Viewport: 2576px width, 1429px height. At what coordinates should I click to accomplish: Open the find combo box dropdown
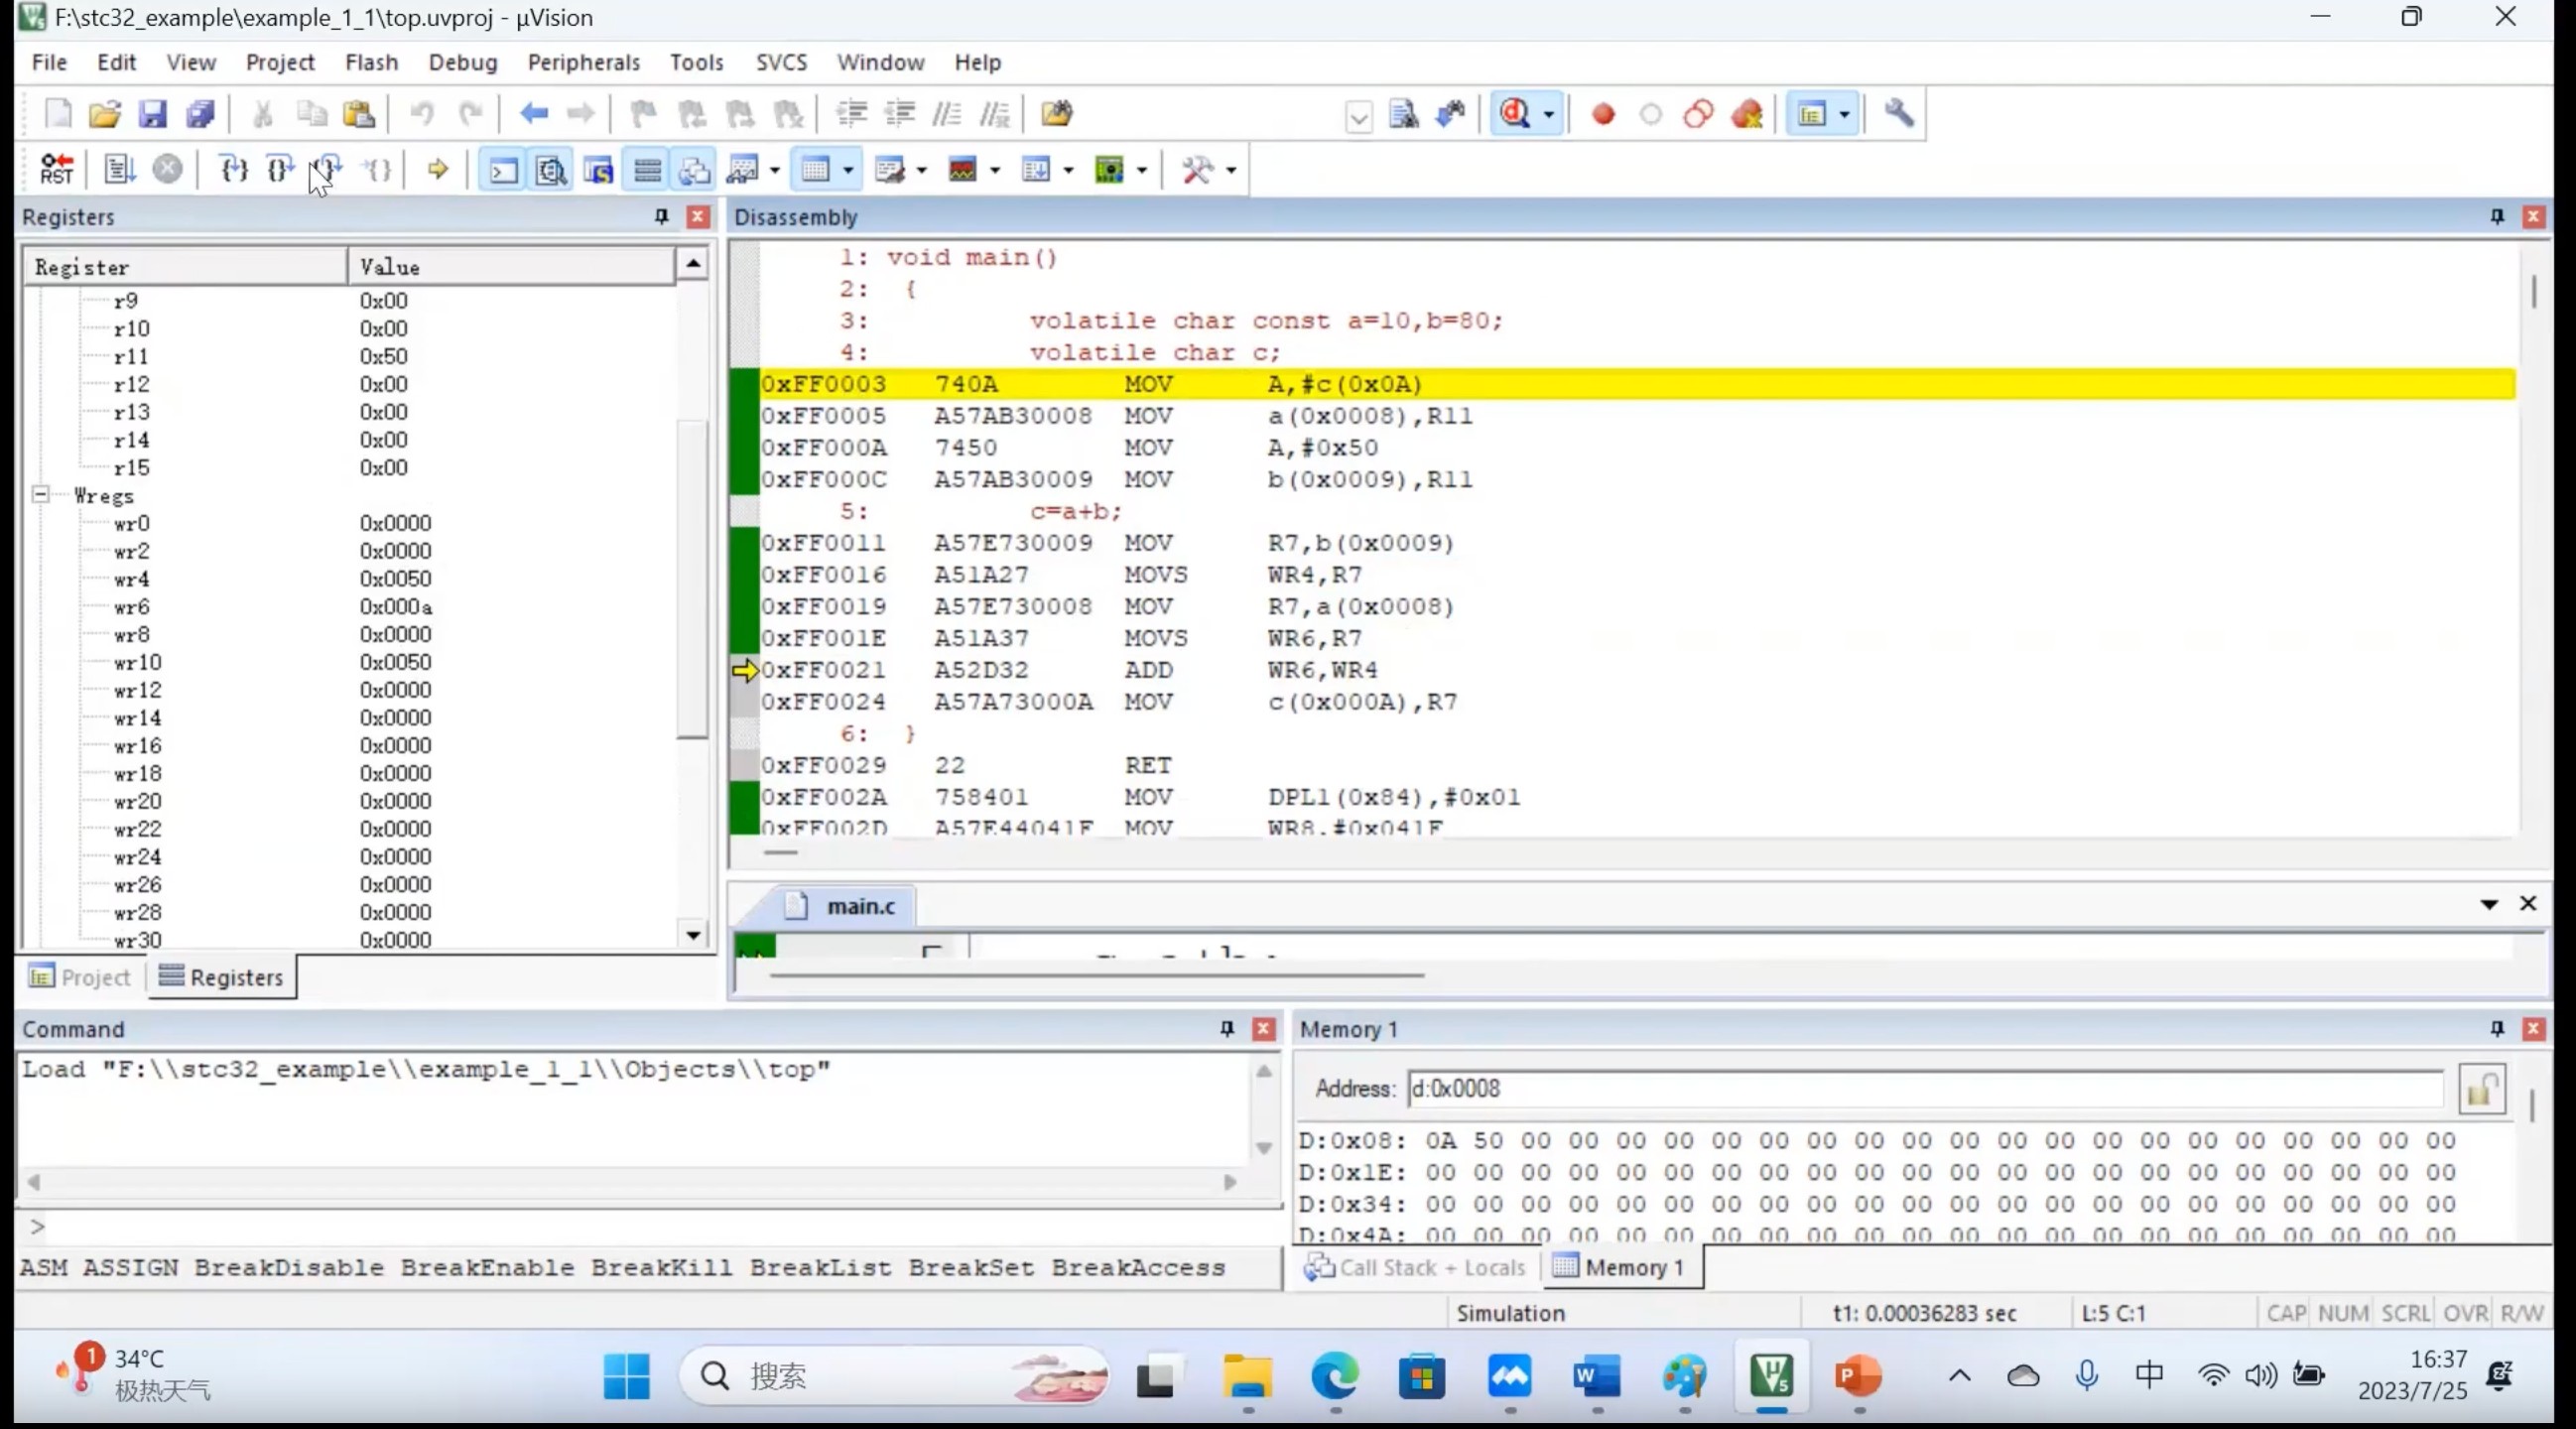(x=1358, y=118)
